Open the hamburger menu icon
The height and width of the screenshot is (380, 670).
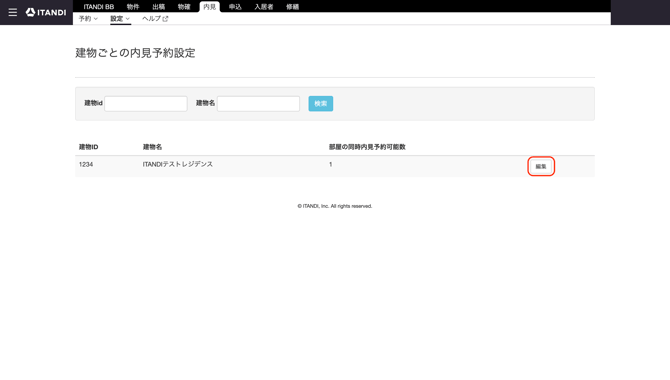coord(13,12)
